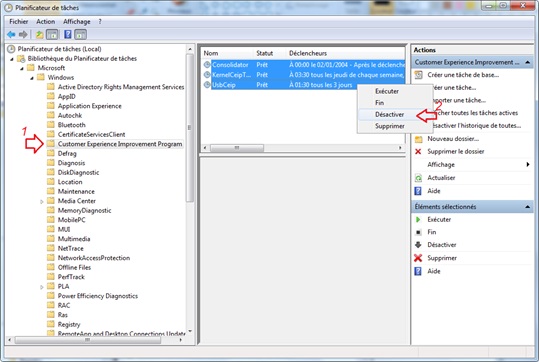Collapse the Windows tree node
The width and height of the screenshot is (539, 362).
32,78
